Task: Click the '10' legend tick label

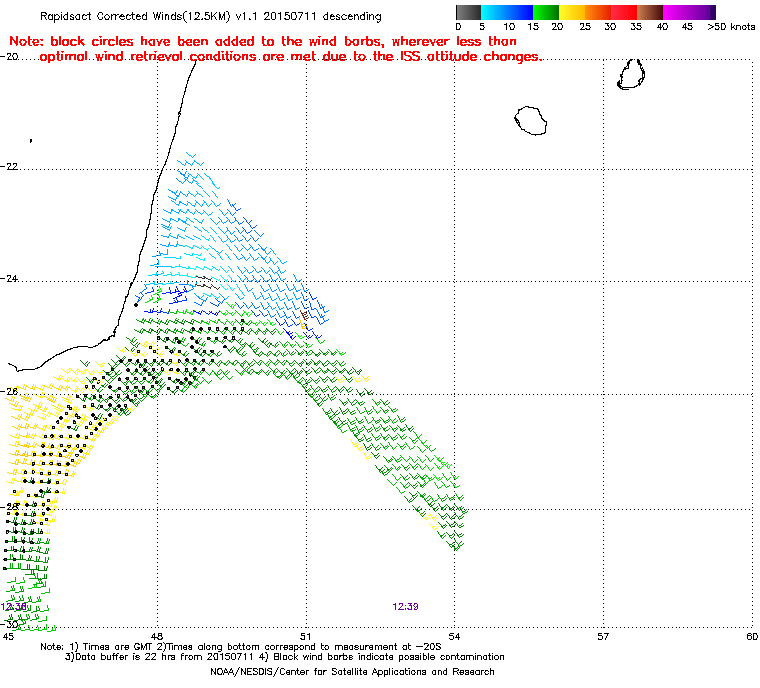Action: 509,27
